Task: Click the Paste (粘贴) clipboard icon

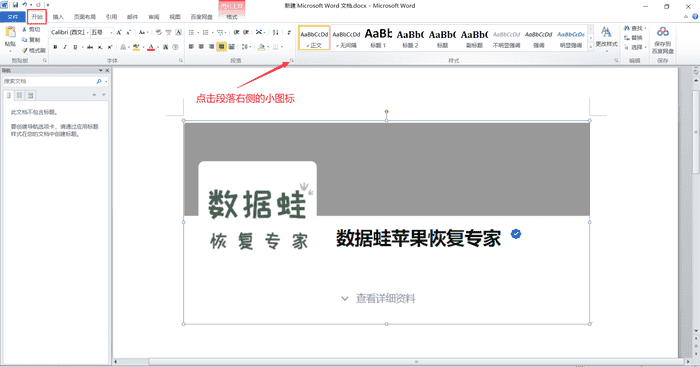Action: (x=10, y=33)
